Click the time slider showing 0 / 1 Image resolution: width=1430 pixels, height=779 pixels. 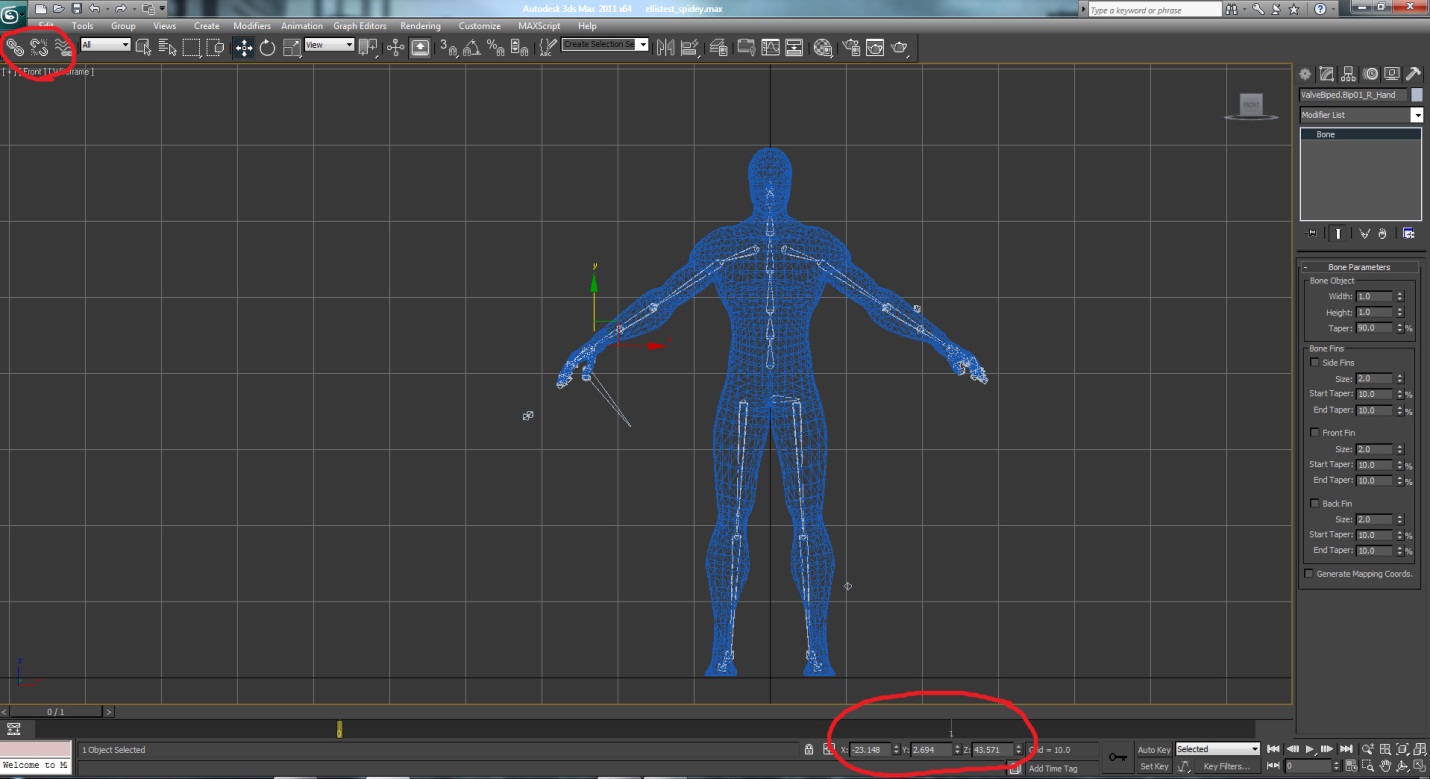click(56, 712)
